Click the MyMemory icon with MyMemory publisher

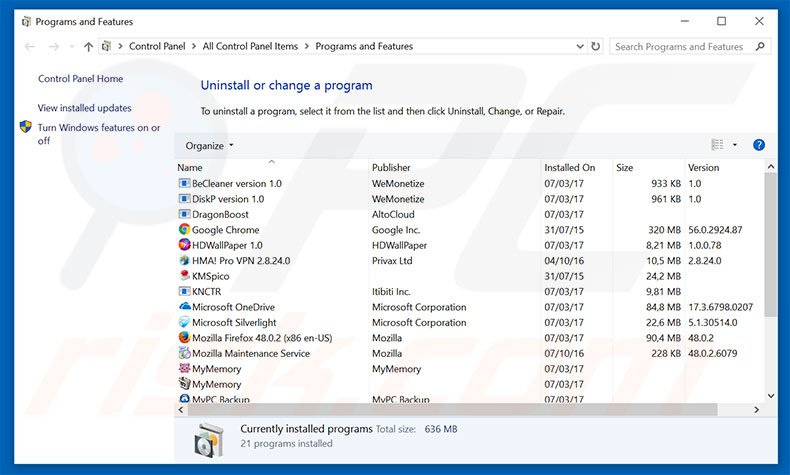coord(184,368)
